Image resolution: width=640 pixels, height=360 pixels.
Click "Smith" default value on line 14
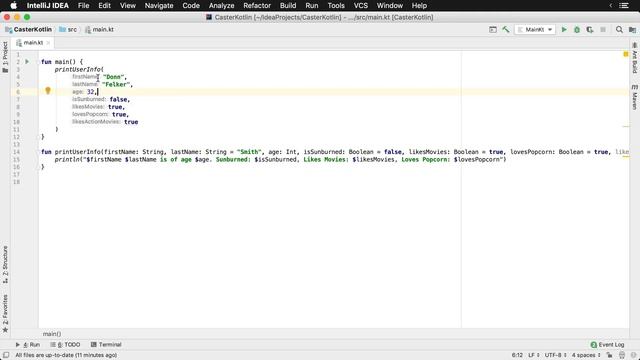249,152
